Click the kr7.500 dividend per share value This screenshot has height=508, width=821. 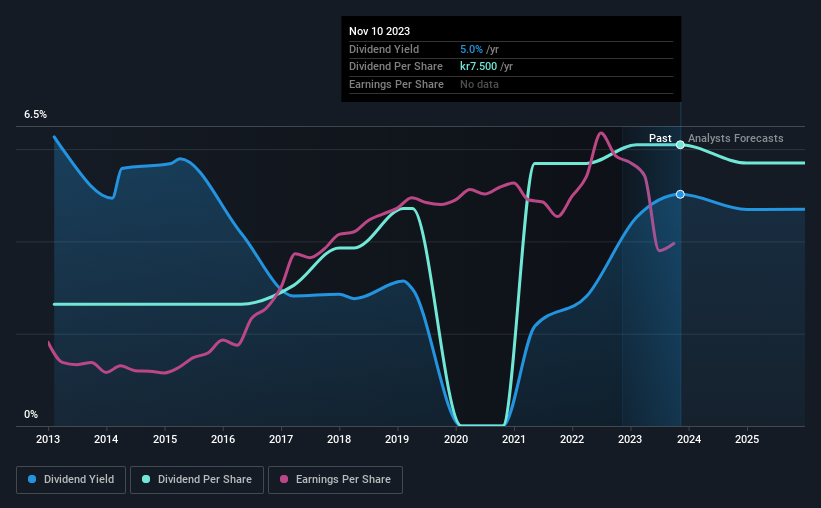[479, 67]
